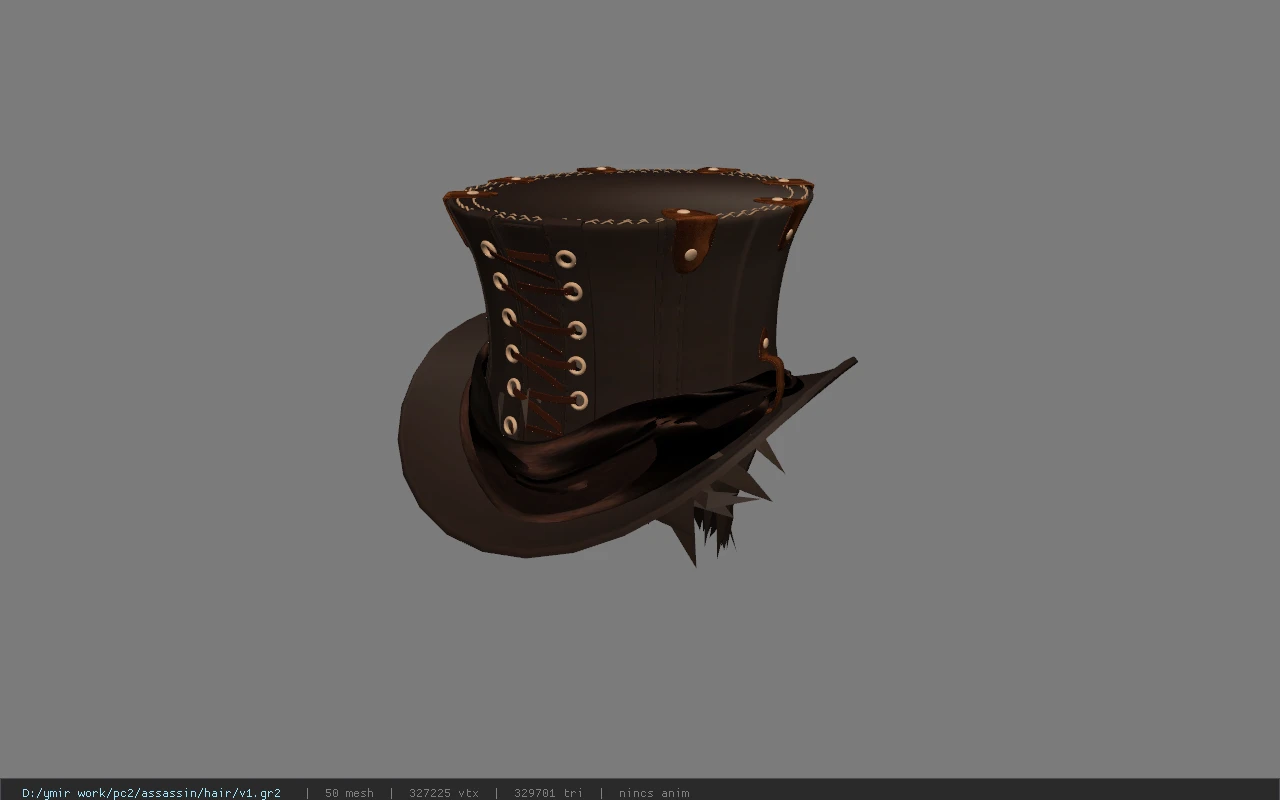Viewport: 1280px width, 800px height.
Task: Click the '327225 vtx' vertex count
Action: 444,793
